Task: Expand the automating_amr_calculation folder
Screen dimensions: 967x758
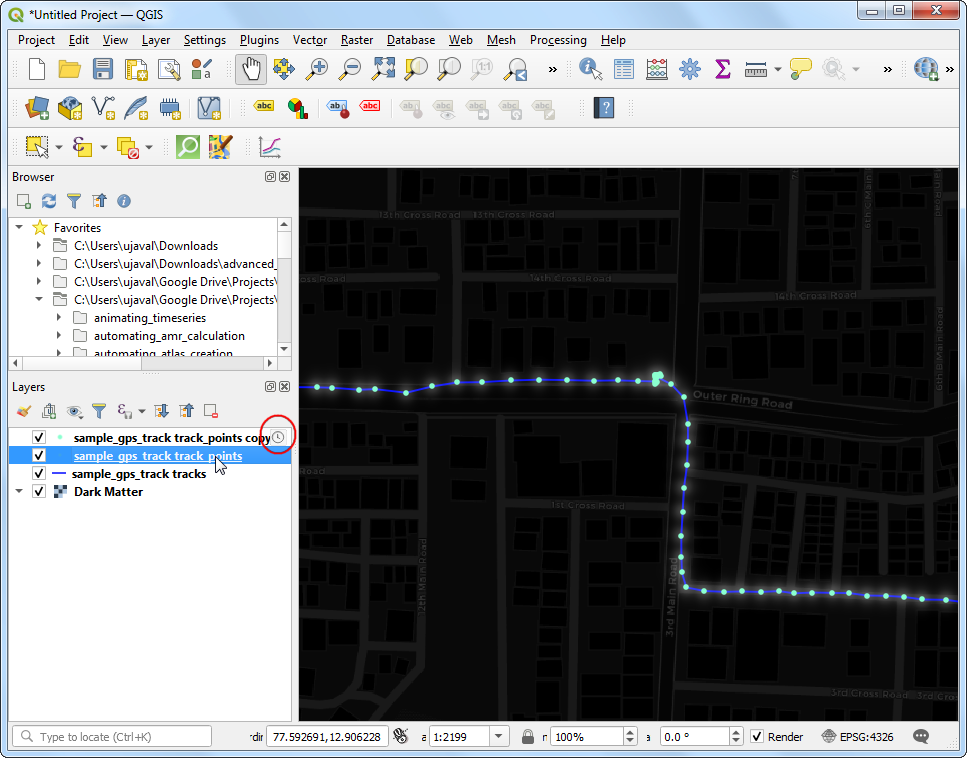Action: coord(59,336)
